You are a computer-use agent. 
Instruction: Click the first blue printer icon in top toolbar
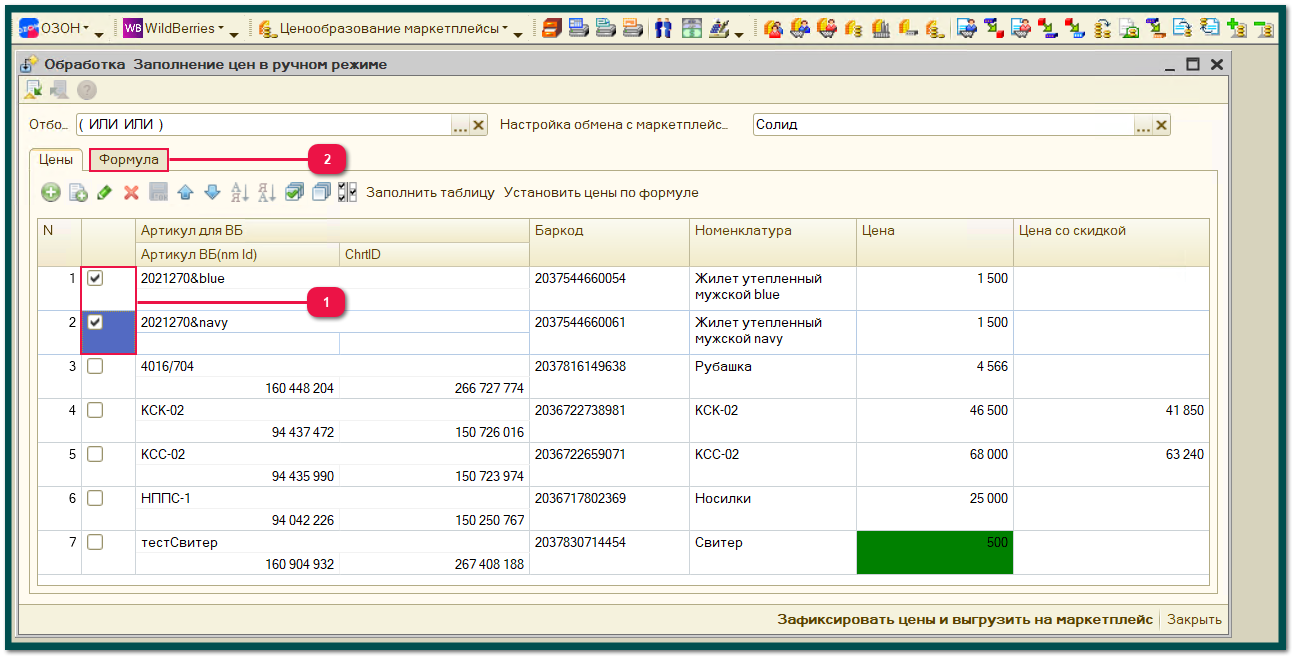(x=579, y=29)
